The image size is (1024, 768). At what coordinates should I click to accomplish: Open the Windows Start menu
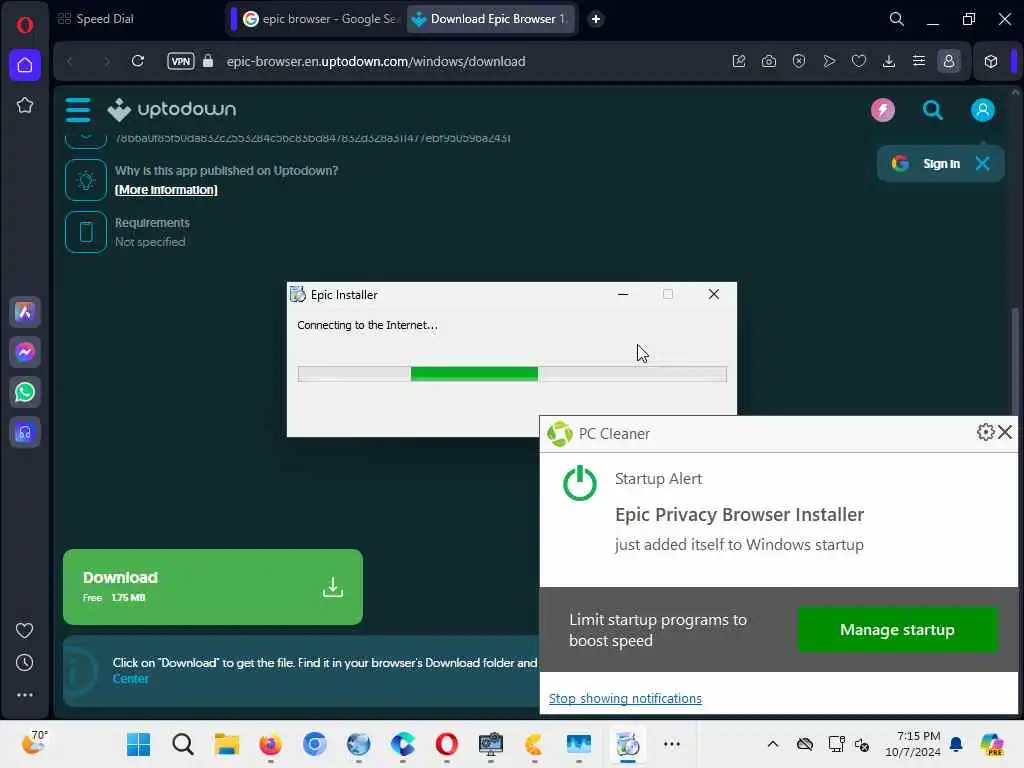pyautogui.click(x=138, y=744)
